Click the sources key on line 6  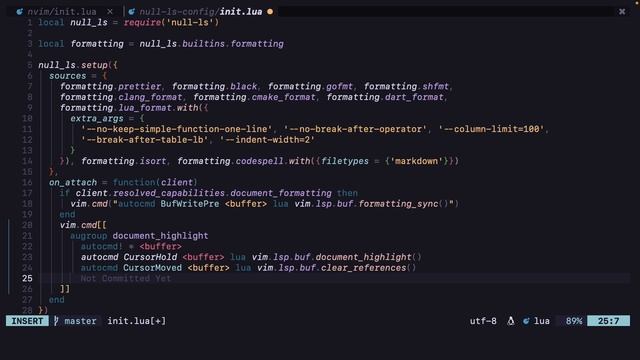tap(67, 76)
